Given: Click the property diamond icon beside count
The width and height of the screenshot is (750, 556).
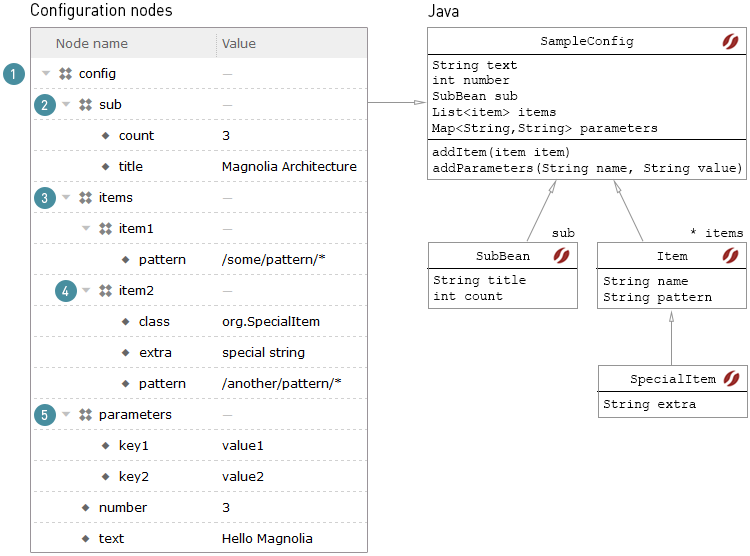Looking at the screenshot, I should point(106,136).
